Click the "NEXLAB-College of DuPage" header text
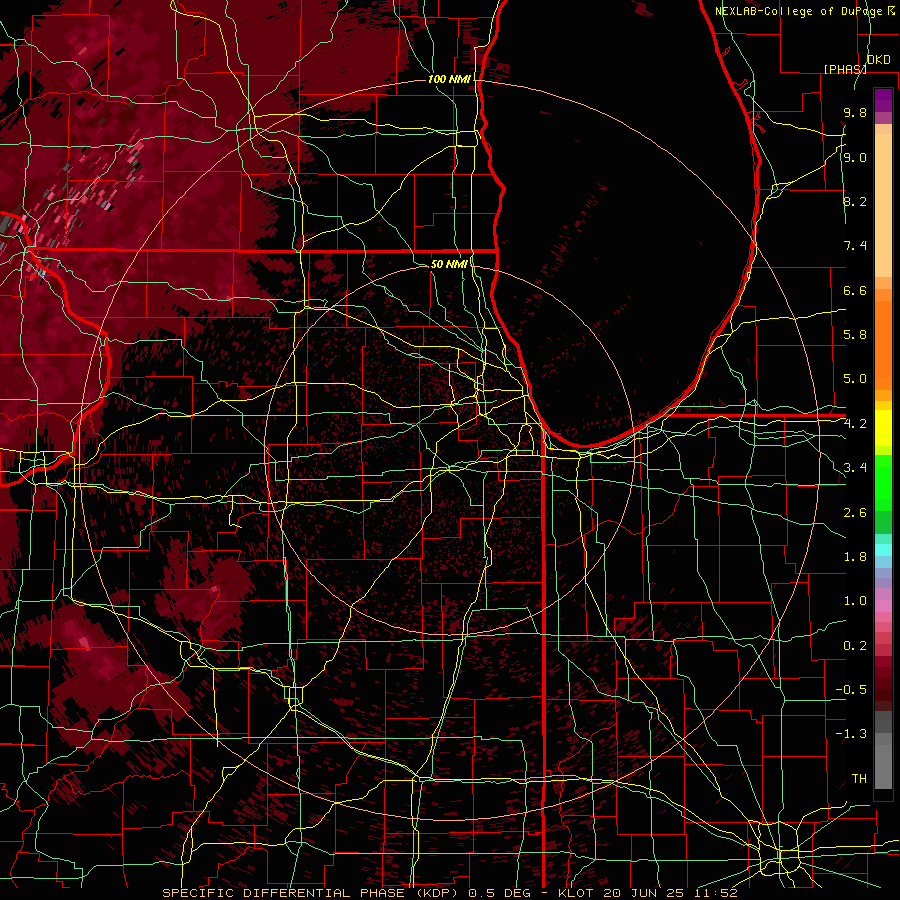Image resolution: width=900 pixels, height=900 pixels. coord(798,11)
